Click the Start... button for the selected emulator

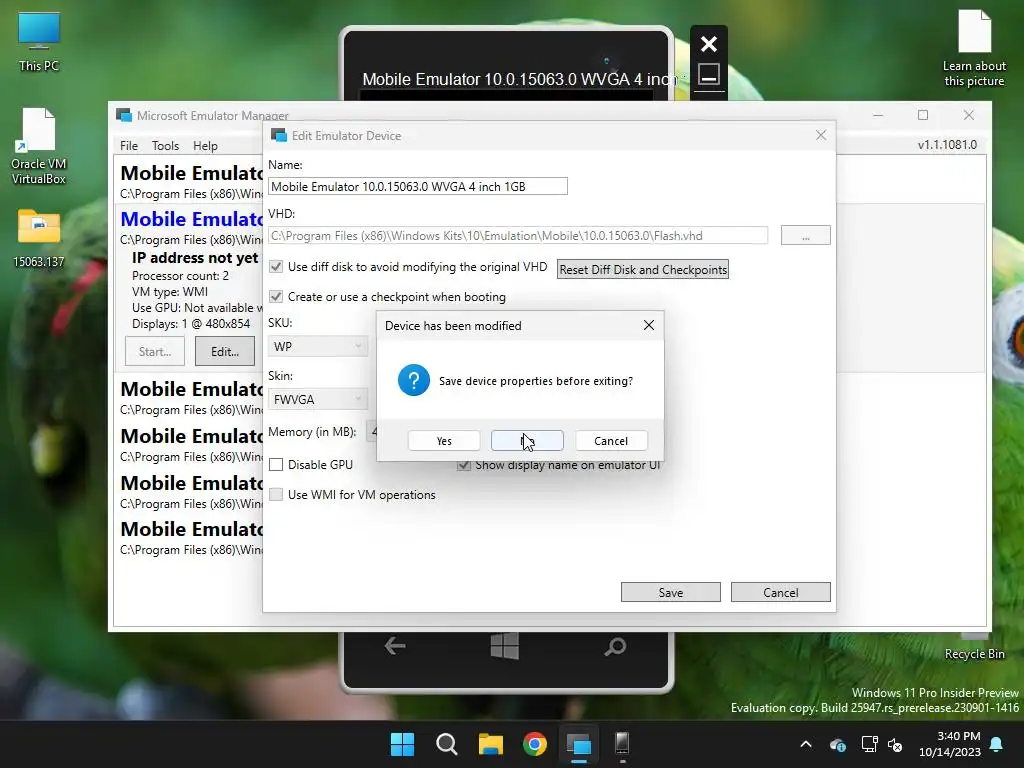click(x=155, y=351)
